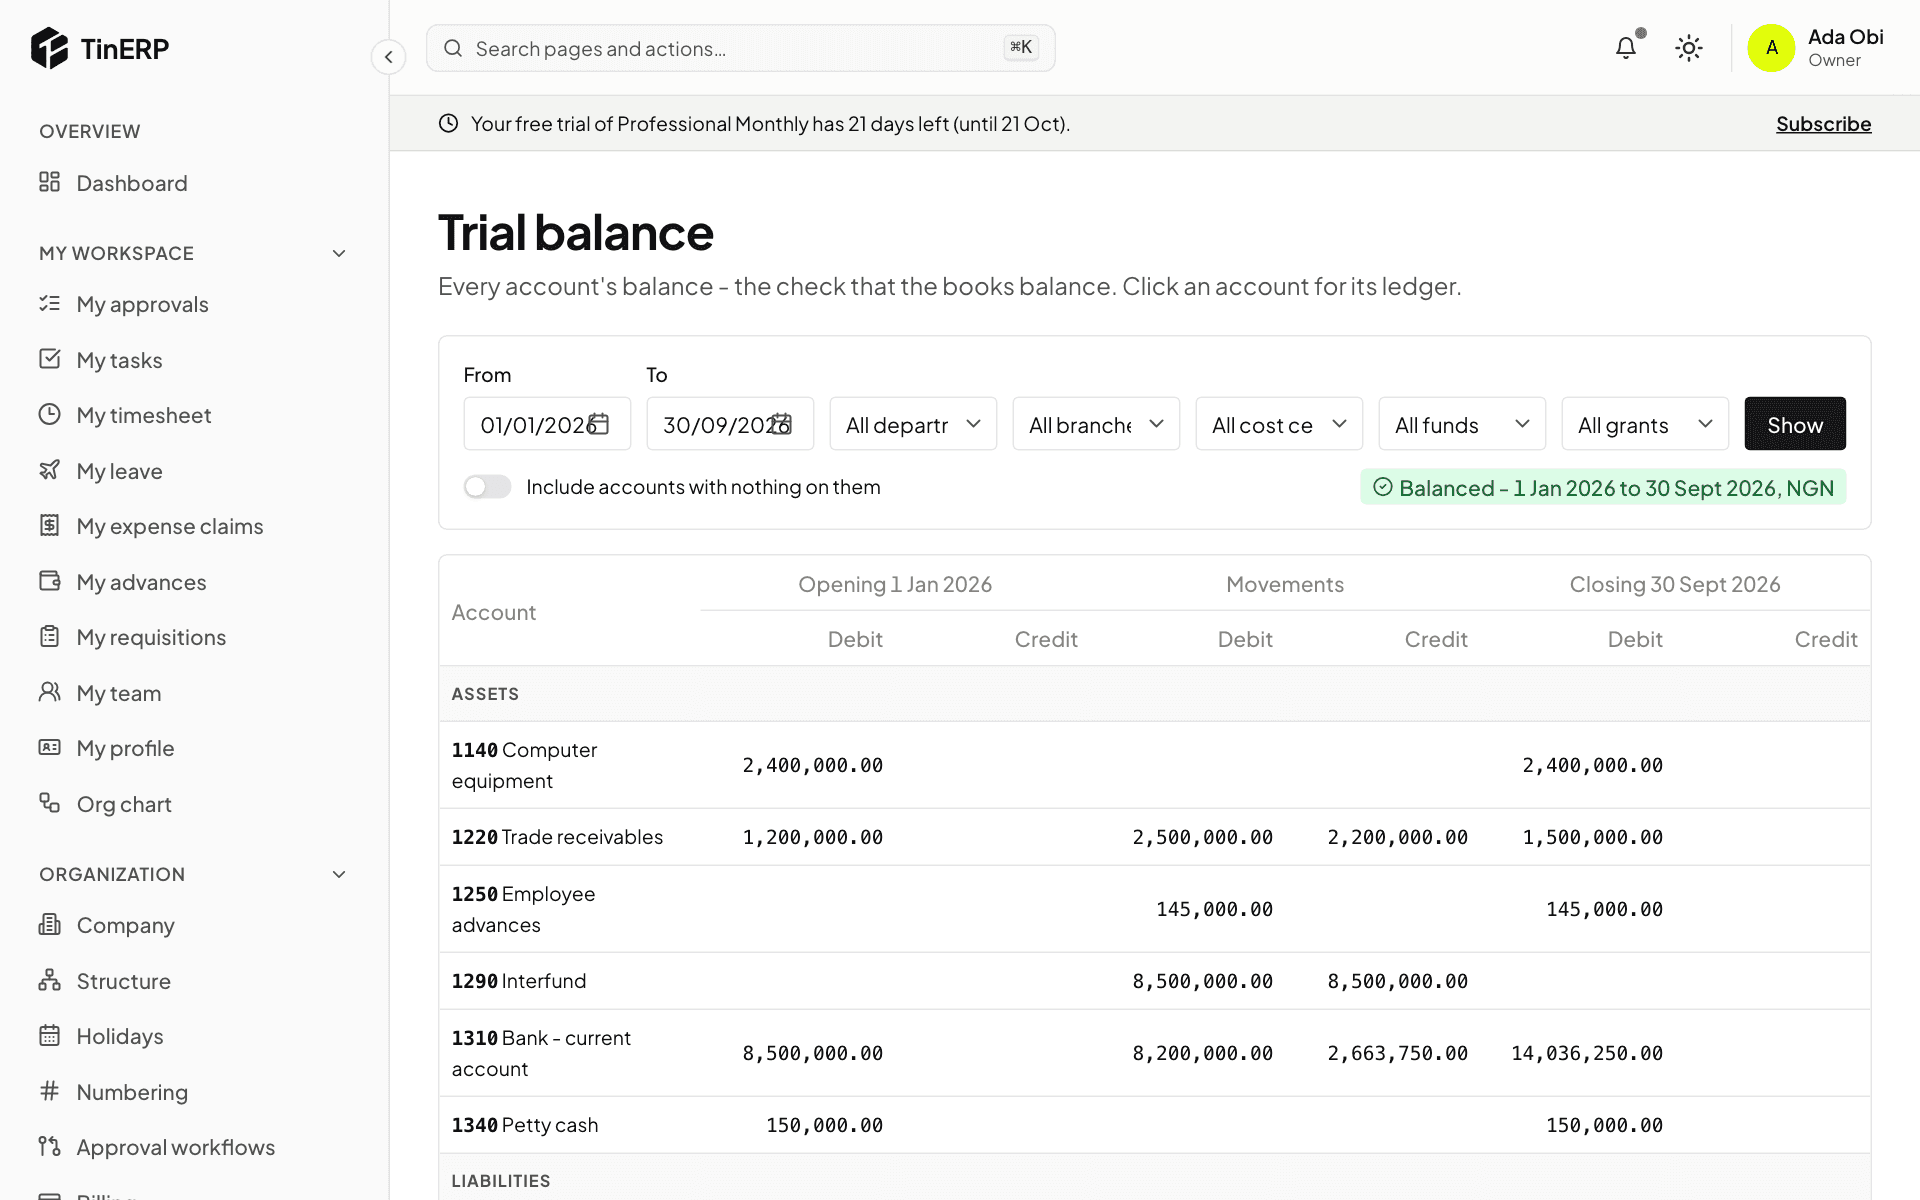
Task: Toggle the light/dark theme sun icon
Action: (x=1689, y=48)
